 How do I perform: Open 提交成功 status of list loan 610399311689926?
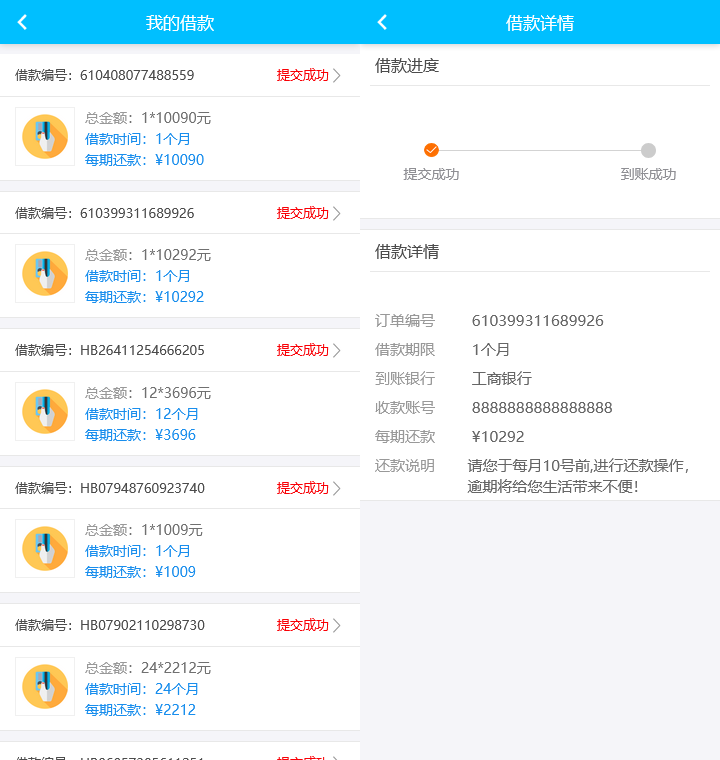click(303, 213)
